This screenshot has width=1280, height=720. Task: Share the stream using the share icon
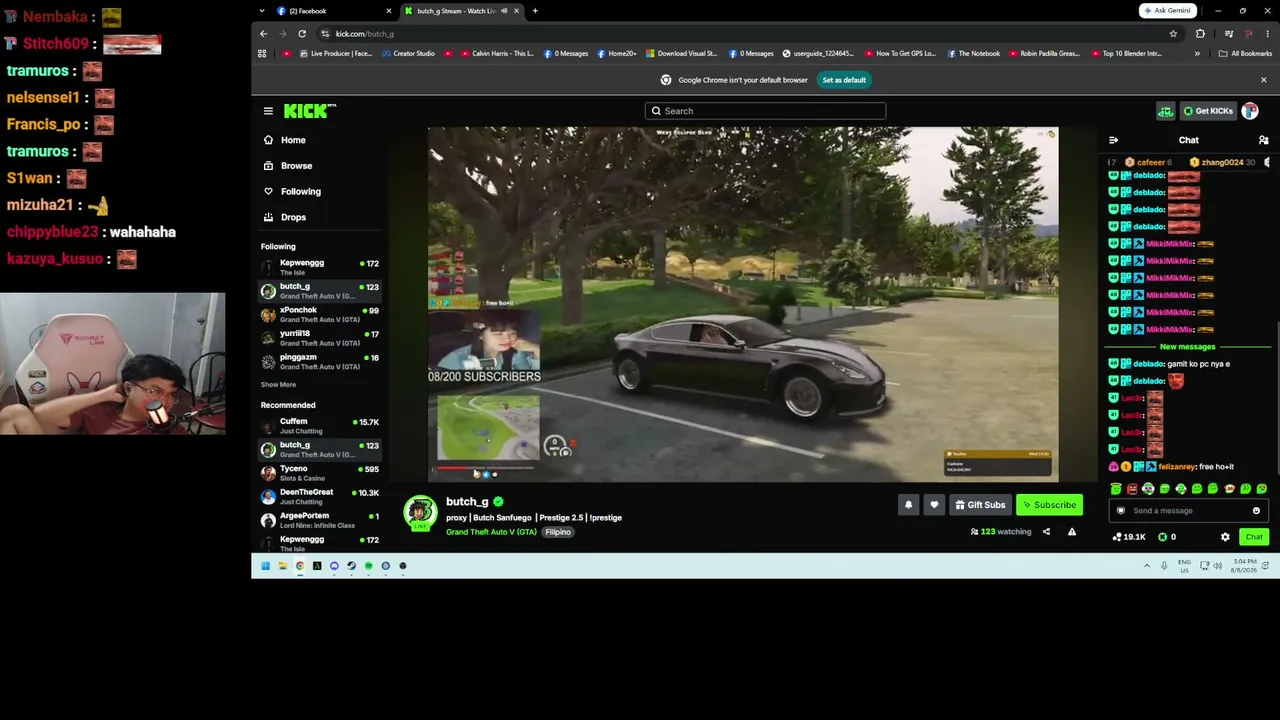[x=1046, y=532]
